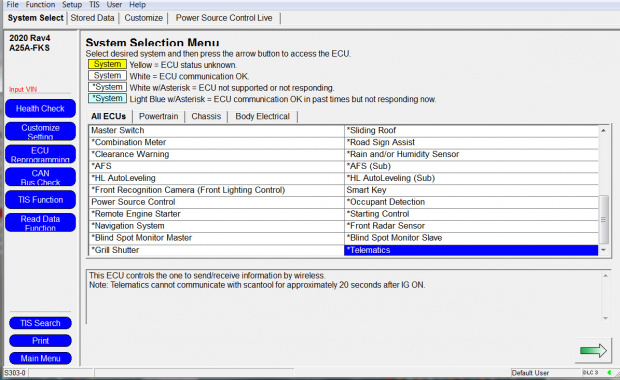This screenshot has height=380, width=620.
Task: Select *Remote Engine Starter entry
Action: (217, 214)
